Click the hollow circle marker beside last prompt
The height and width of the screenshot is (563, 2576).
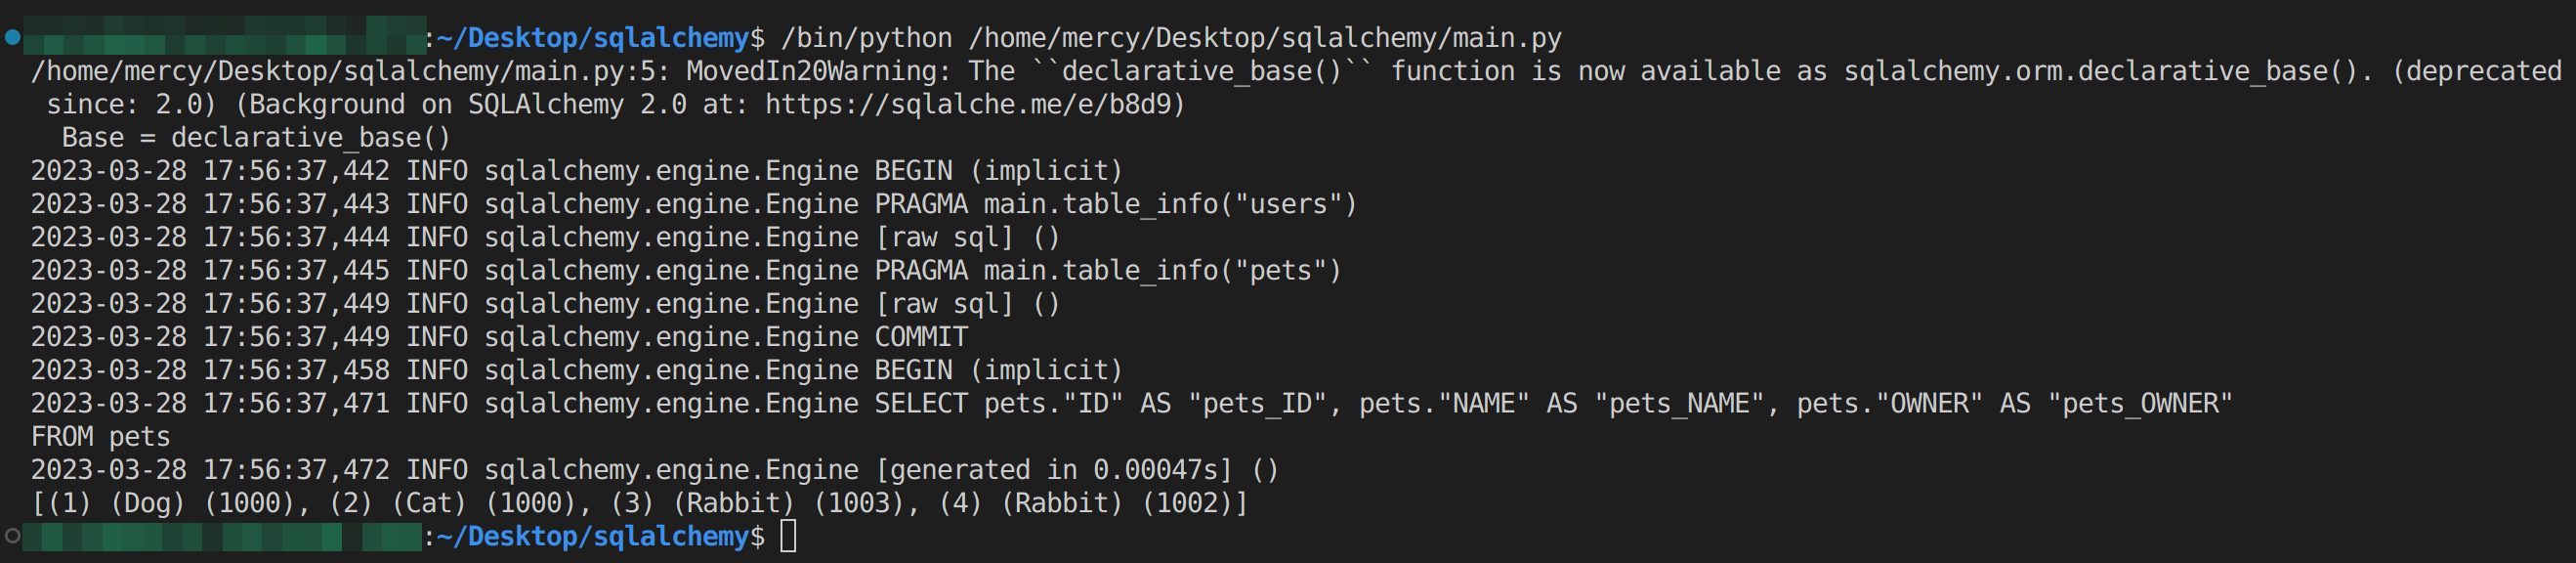[x=12, y=536]
